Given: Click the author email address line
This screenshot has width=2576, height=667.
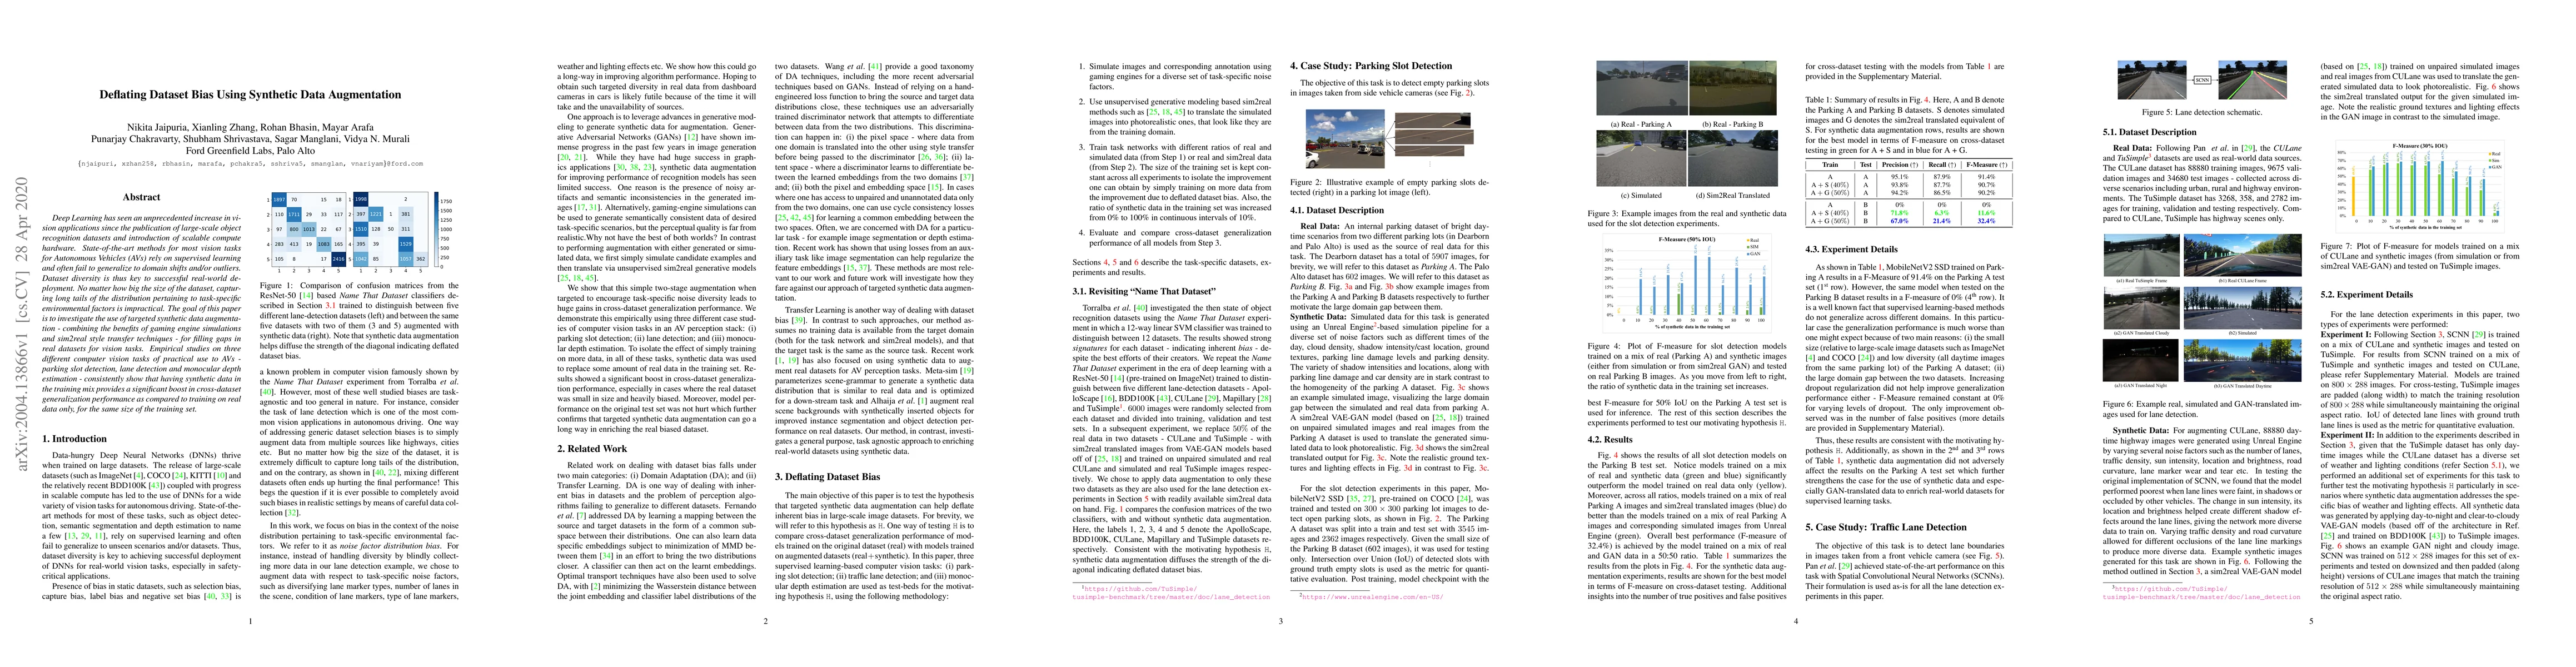Looking at the screenshot, I should click(x=250, y=163).
